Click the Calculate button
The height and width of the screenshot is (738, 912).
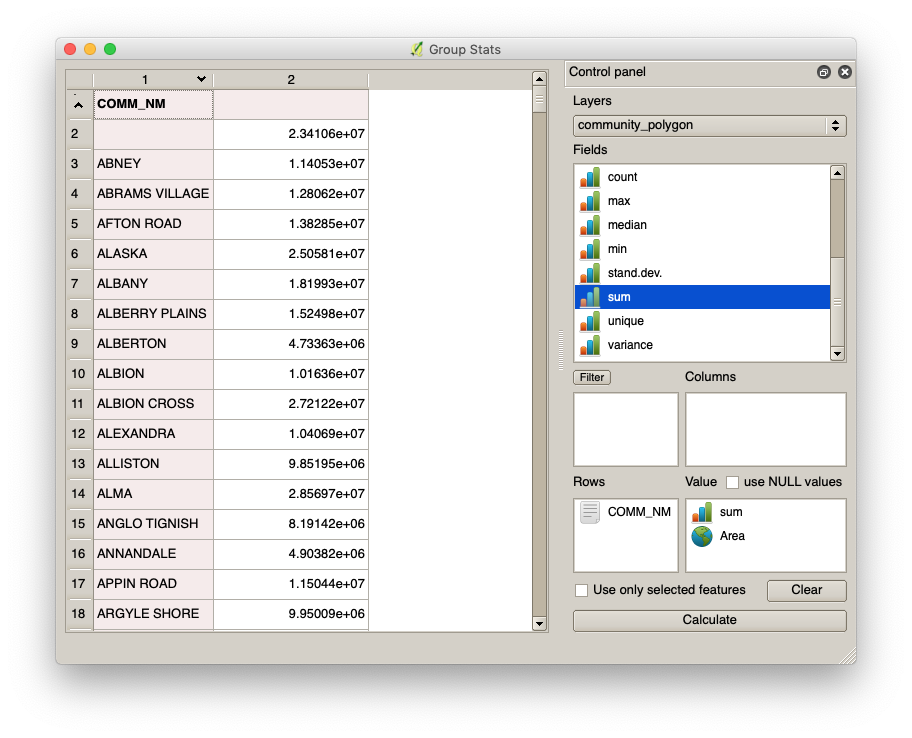point(710,621)
